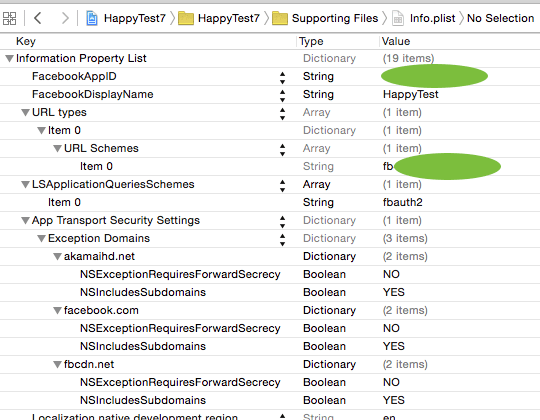This screenshot has width=540, height=420.
Task: Toggle NO value of facebook.com forward secrecy
Action: pos(391,328)
